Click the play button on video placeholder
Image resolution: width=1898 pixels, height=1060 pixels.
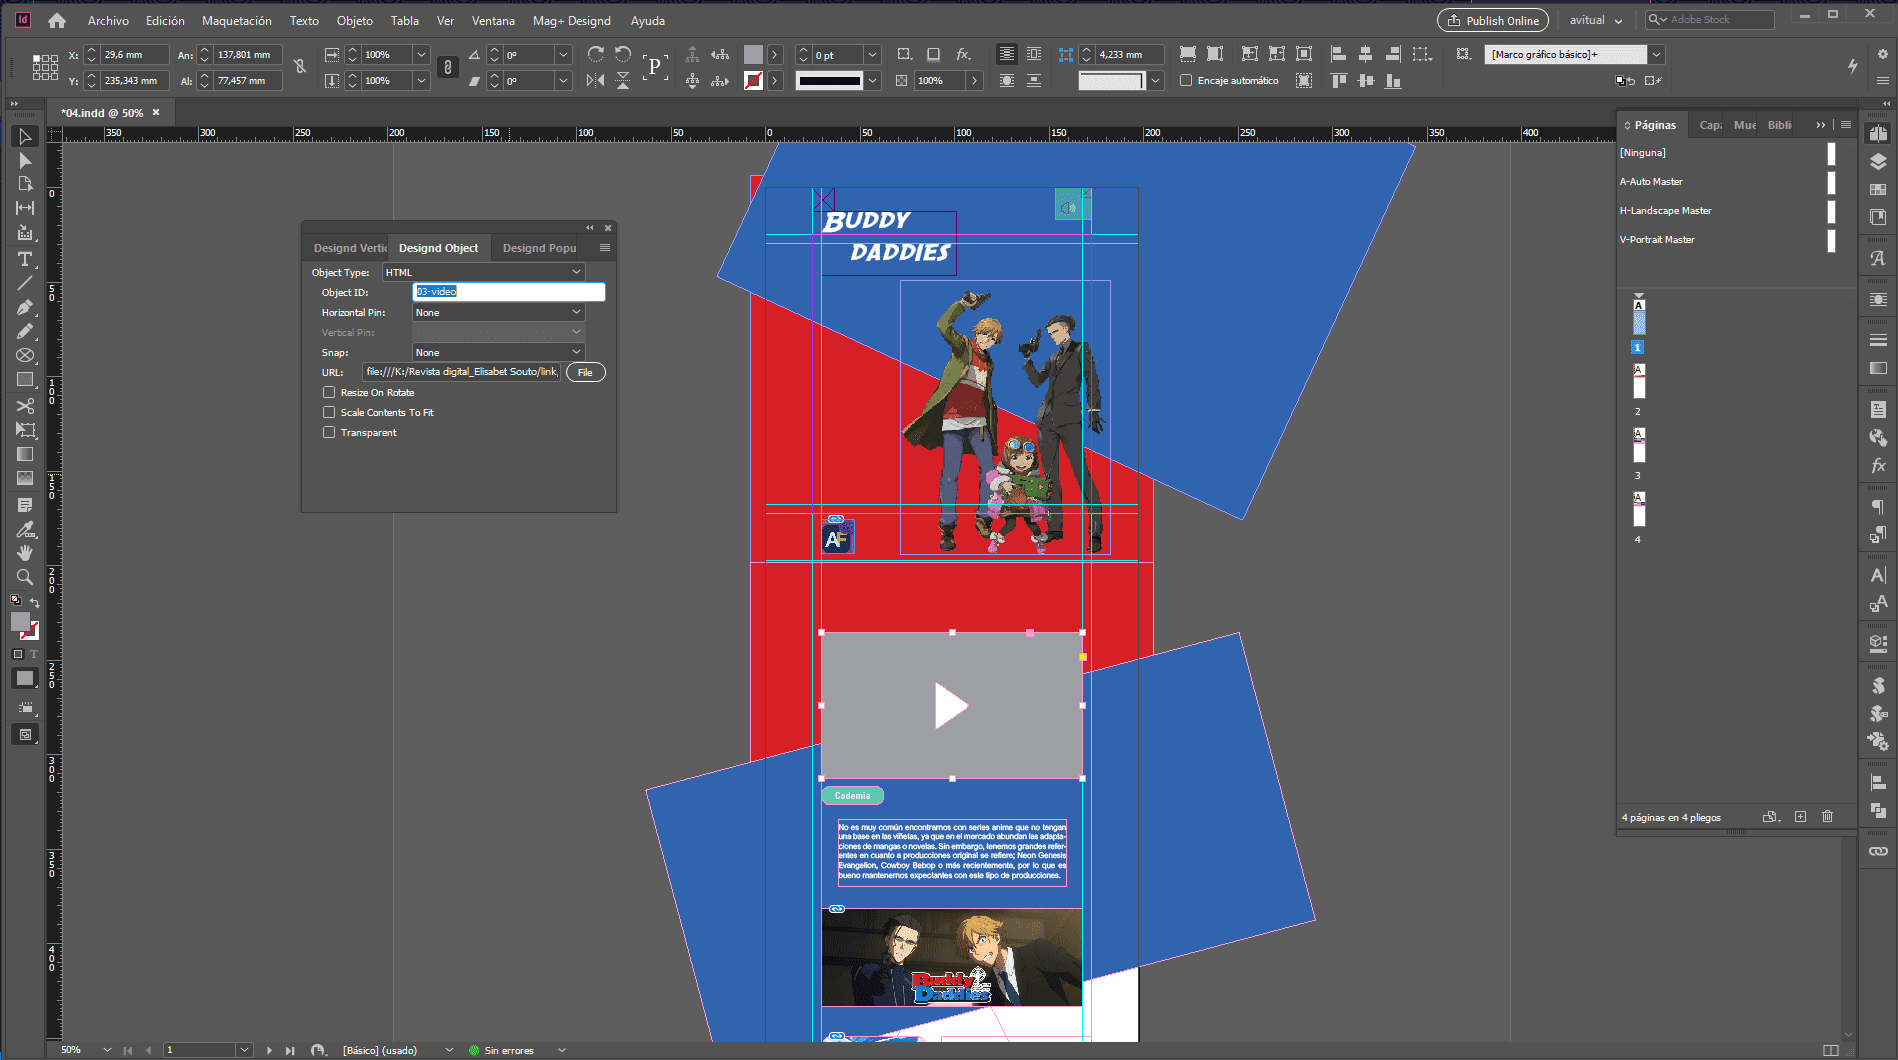[950, 705]
